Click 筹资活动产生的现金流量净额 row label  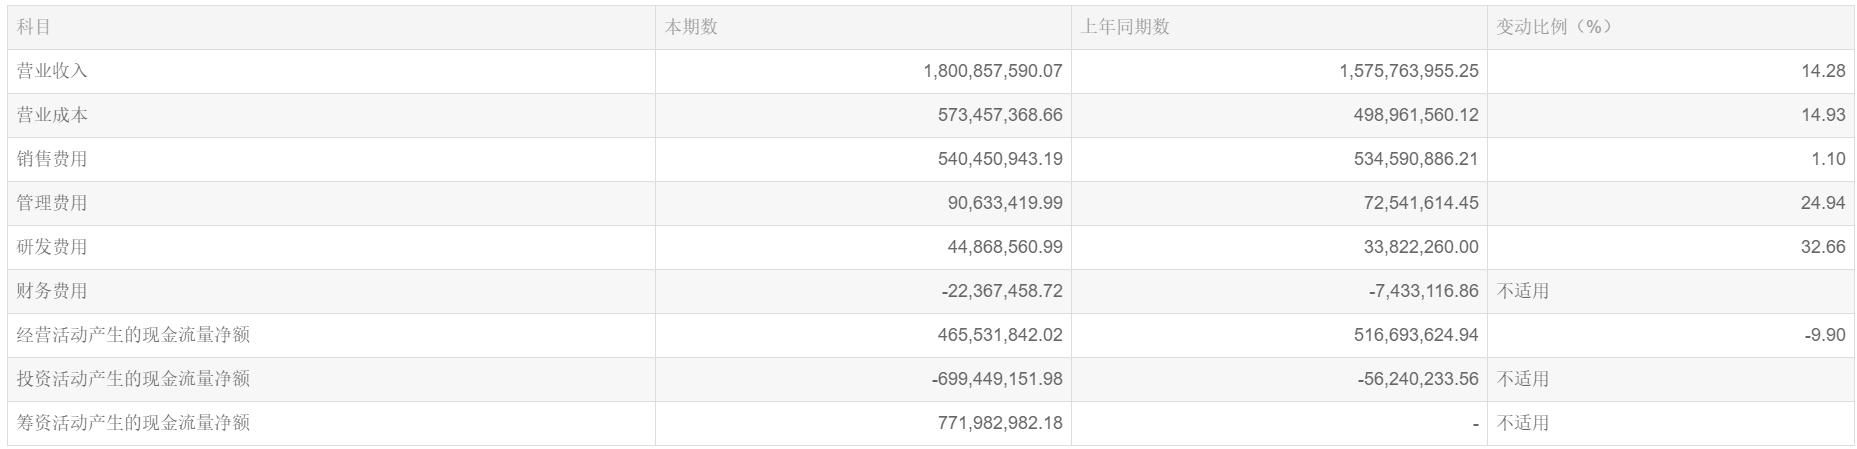coord(134,423)
